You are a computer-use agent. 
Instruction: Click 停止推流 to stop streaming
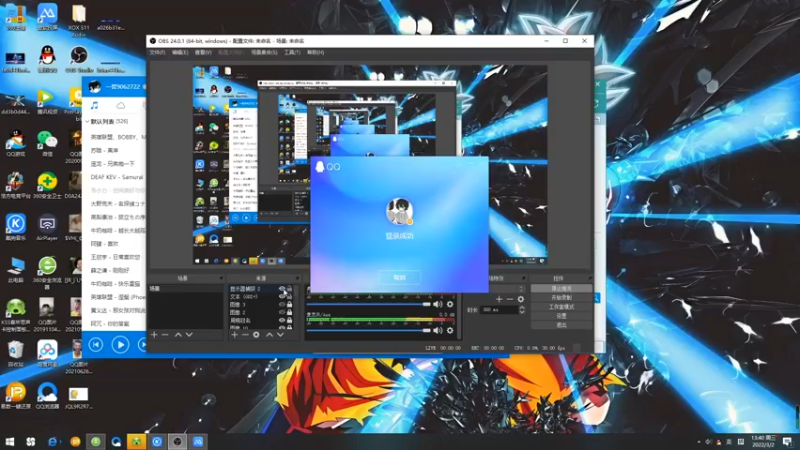[561, 289]
